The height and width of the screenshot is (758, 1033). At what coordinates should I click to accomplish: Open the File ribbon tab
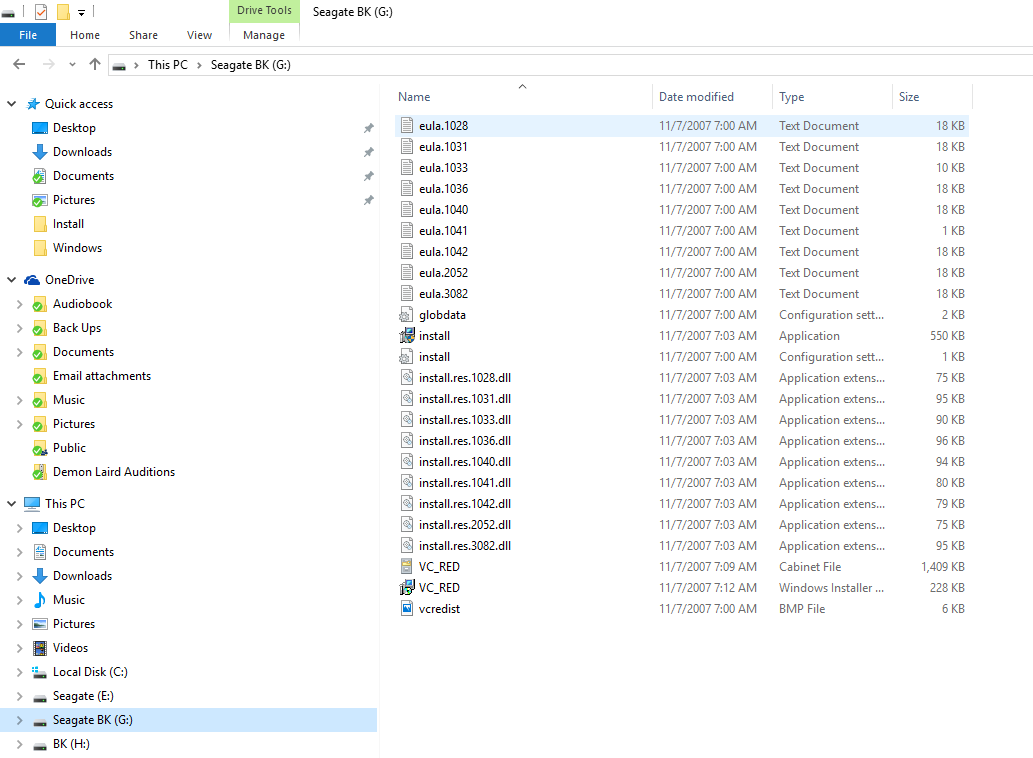click(x=28, y=35)
